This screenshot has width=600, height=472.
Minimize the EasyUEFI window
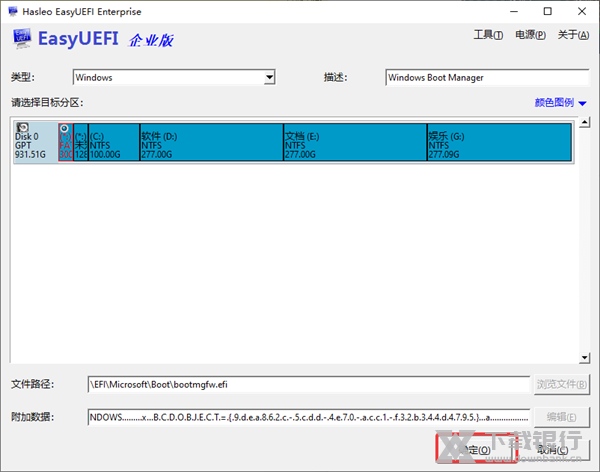point(514,11)
